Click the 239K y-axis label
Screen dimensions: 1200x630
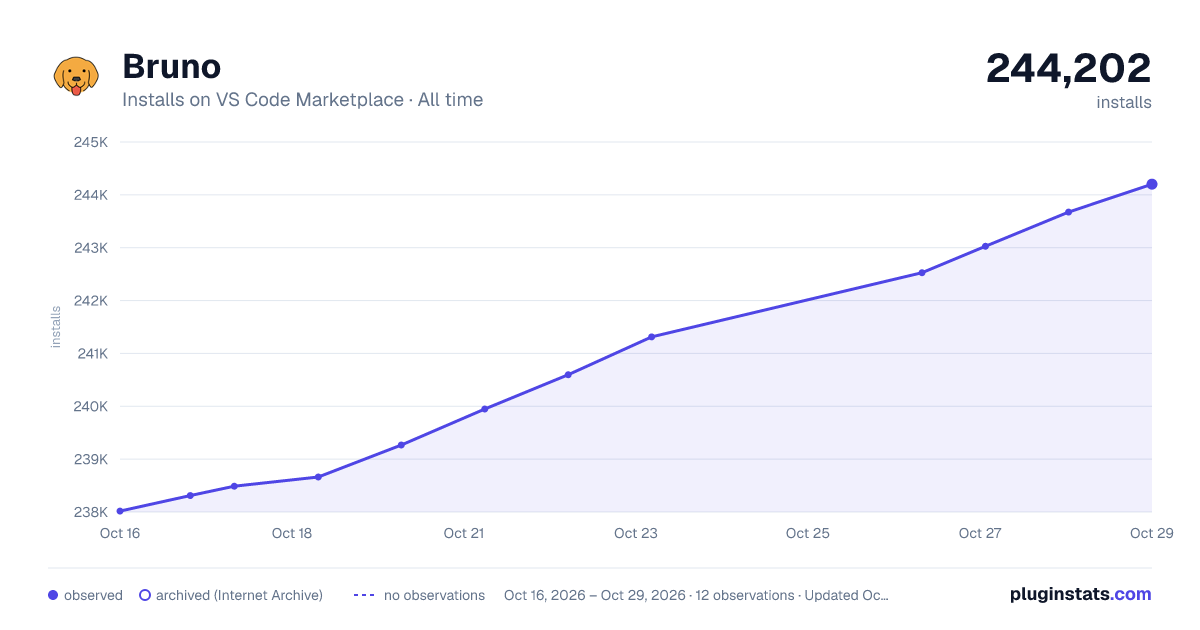(91, 460)
